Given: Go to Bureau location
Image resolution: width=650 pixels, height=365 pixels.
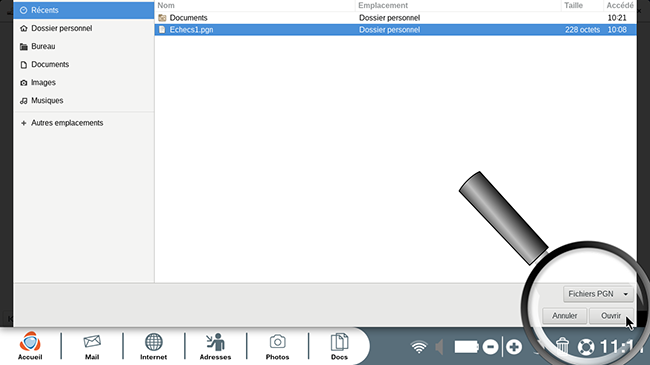Looking at the screenshot, I should click(x=84, y=46).
